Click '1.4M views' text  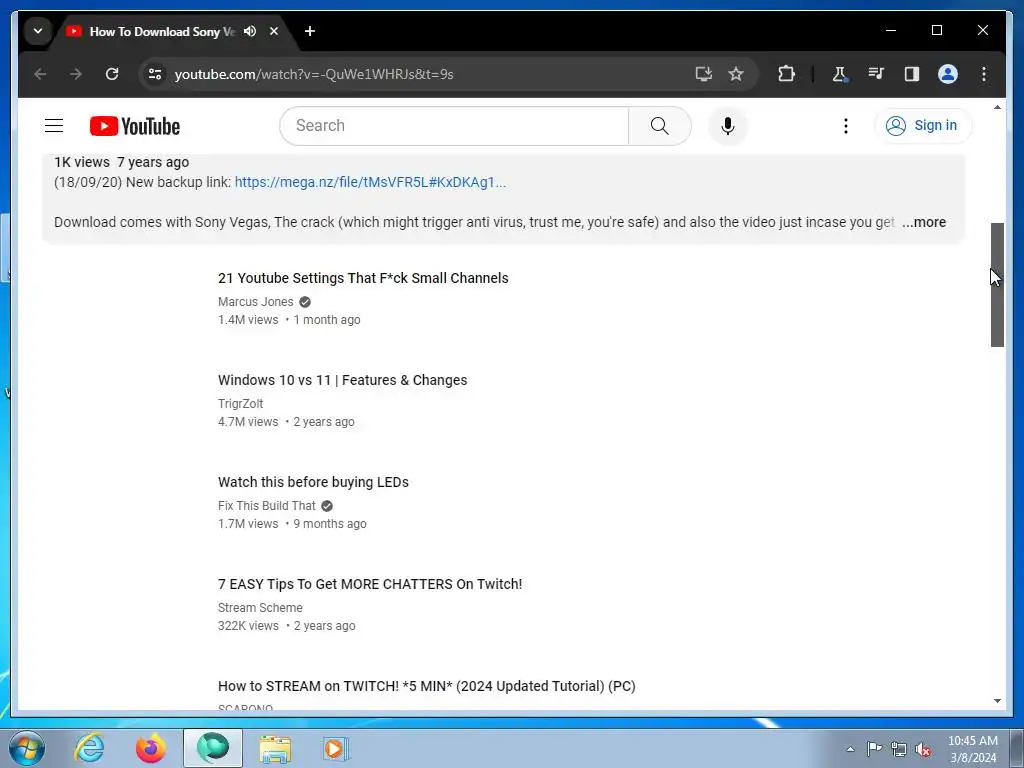[x=248, y=320]
